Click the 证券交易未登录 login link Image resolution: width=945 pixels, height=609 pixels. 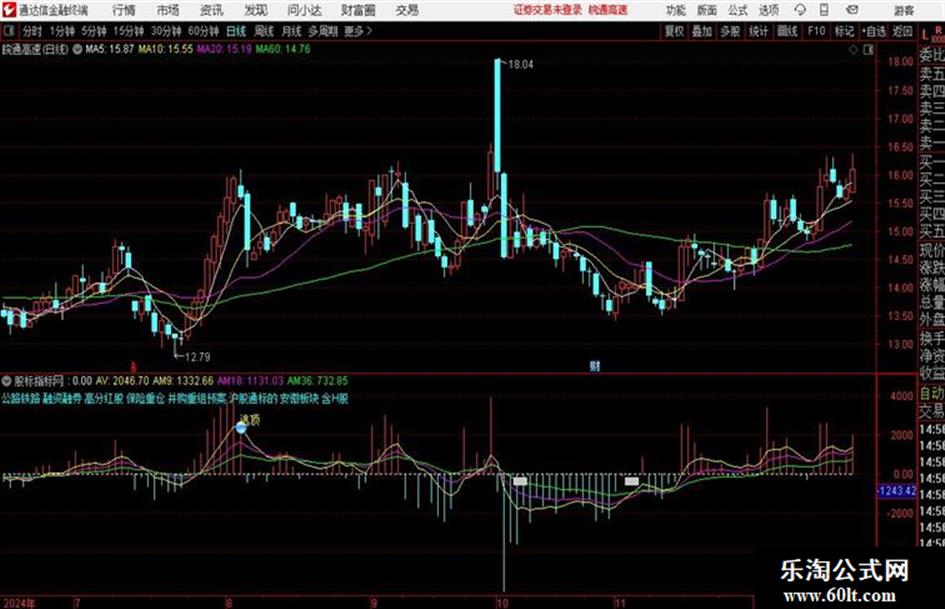[x=547, y=10]
